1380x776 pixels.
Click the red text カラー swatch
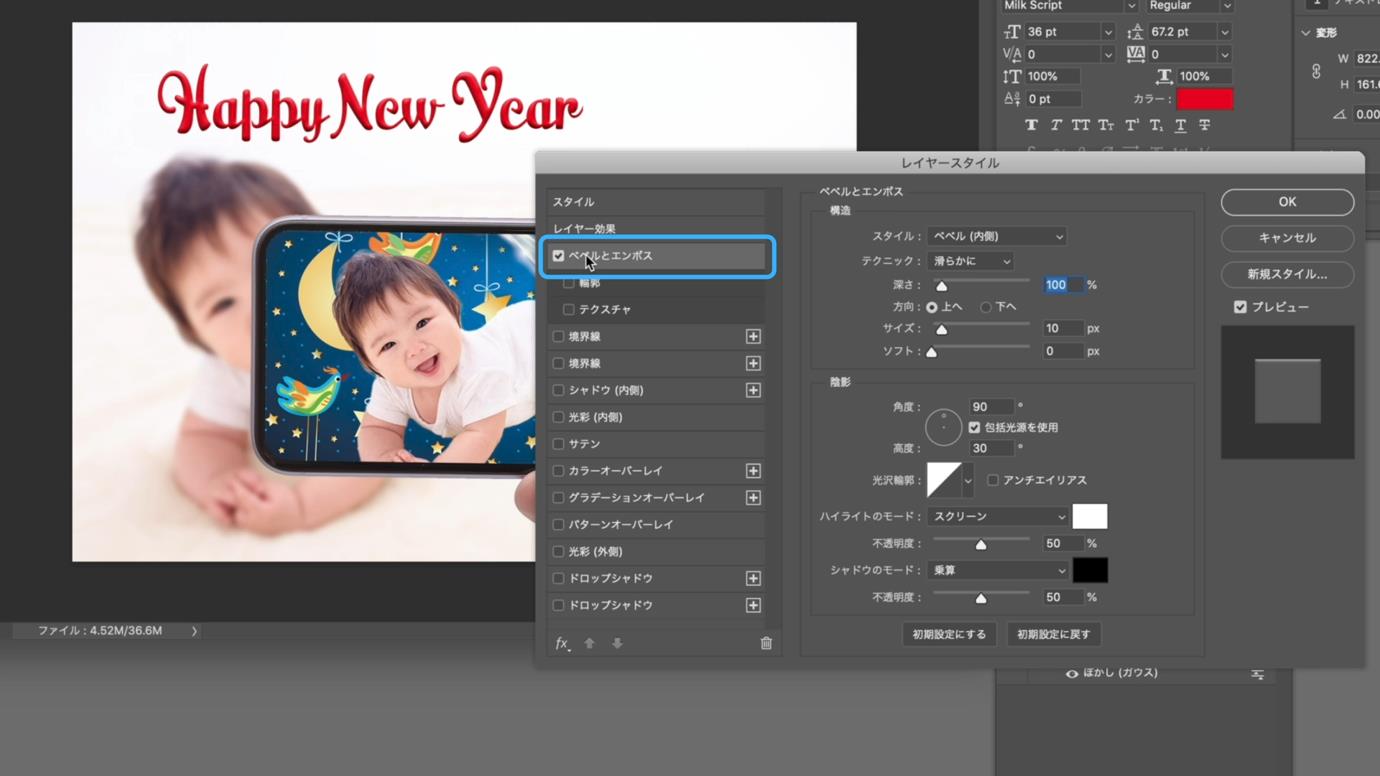coord(1205,99)
